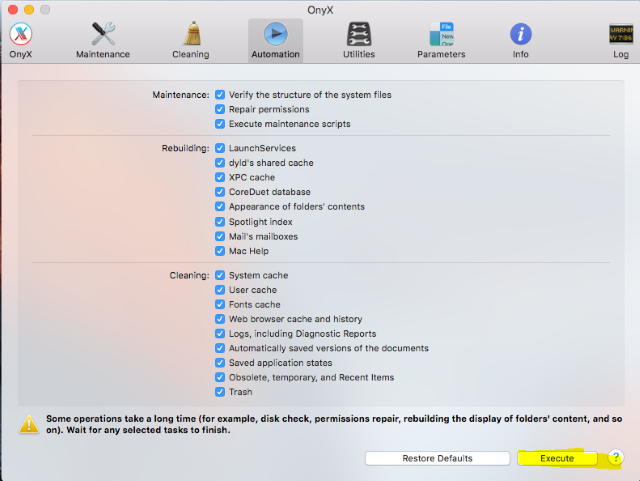
Task: Select the Automation play icon
Action: tap(276, 34)
